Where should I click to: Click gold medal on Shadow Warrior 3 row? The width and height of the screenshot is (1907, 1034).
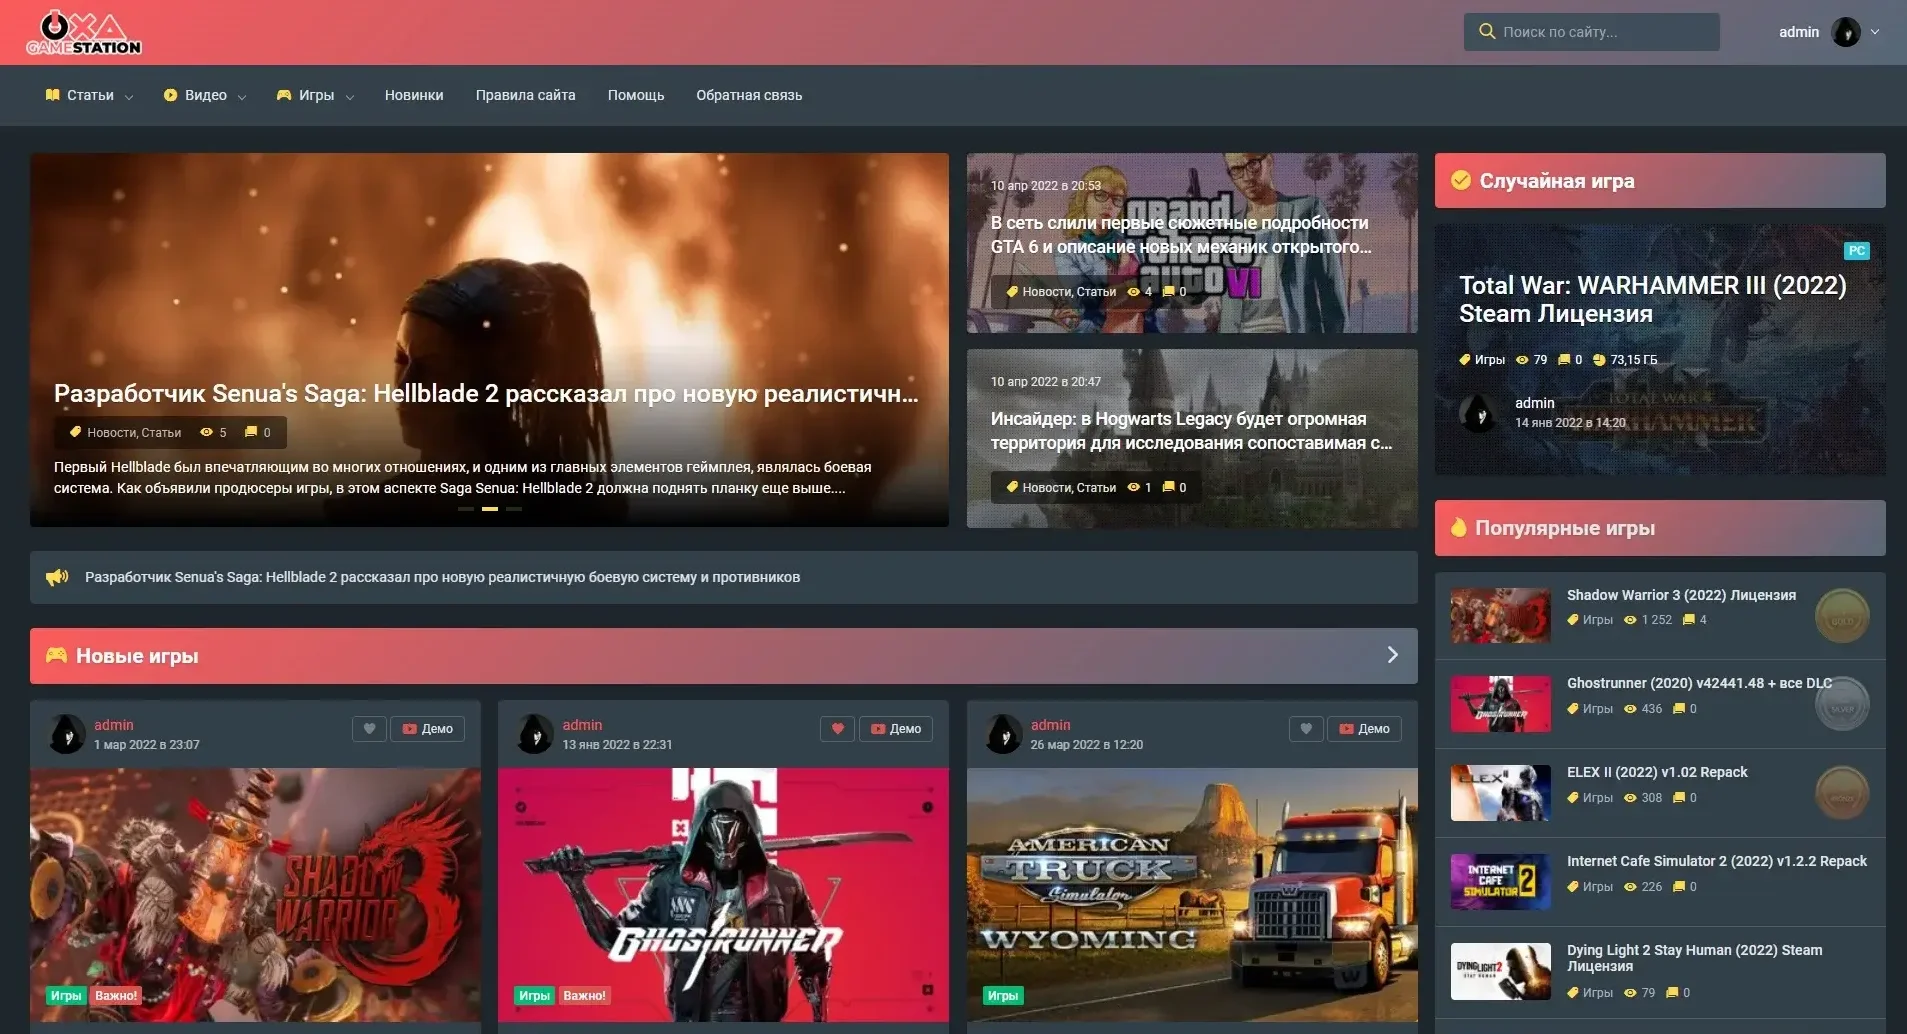[x=1842, y=615]
